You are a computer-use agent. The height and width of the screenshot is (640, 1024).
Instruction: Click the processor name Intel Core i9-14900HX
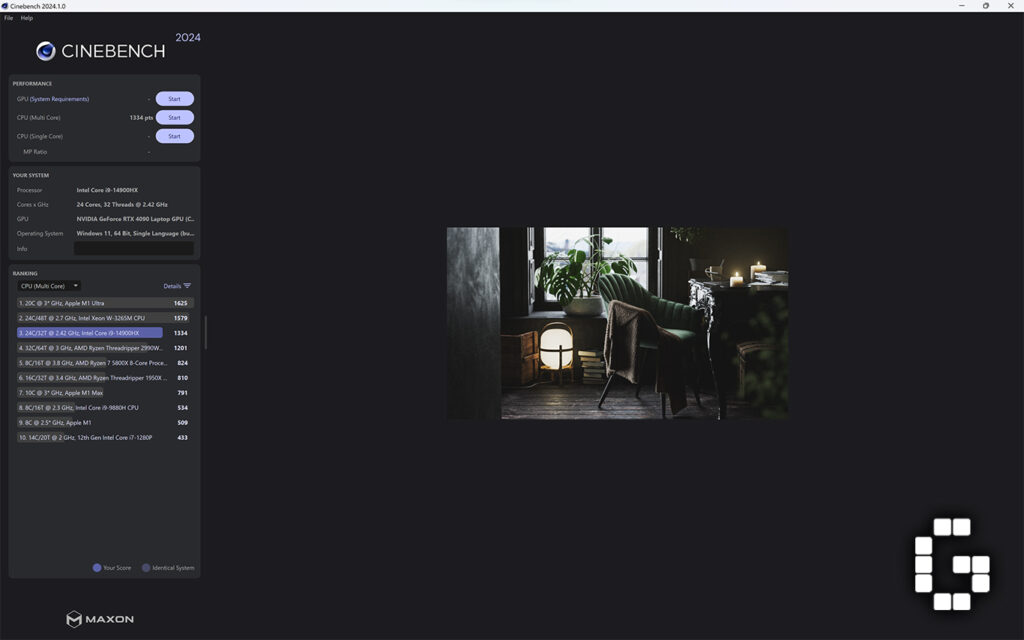coord(107,190)
